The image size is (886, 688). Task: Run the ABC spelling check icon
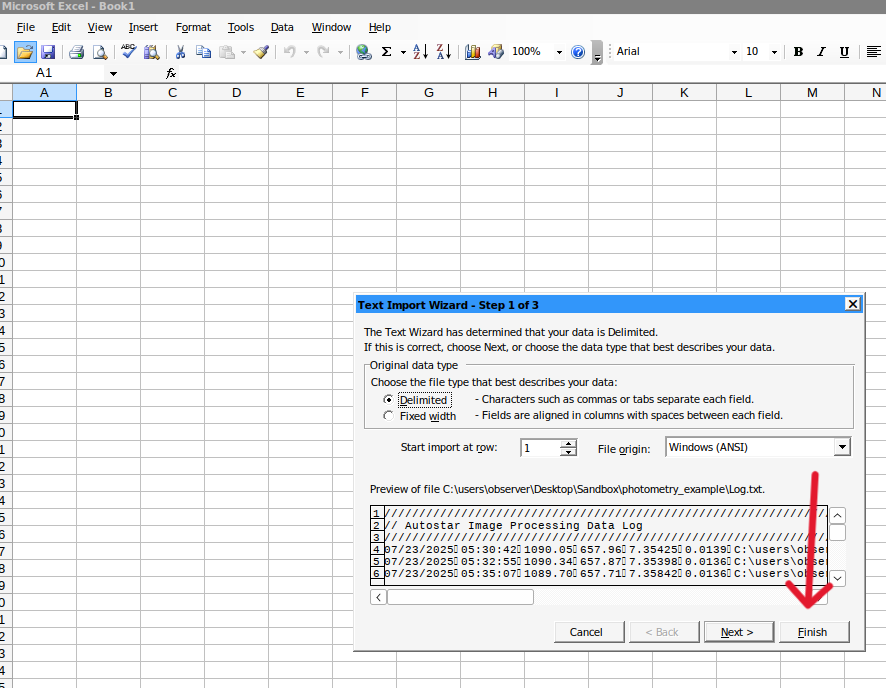coord(128,51)
